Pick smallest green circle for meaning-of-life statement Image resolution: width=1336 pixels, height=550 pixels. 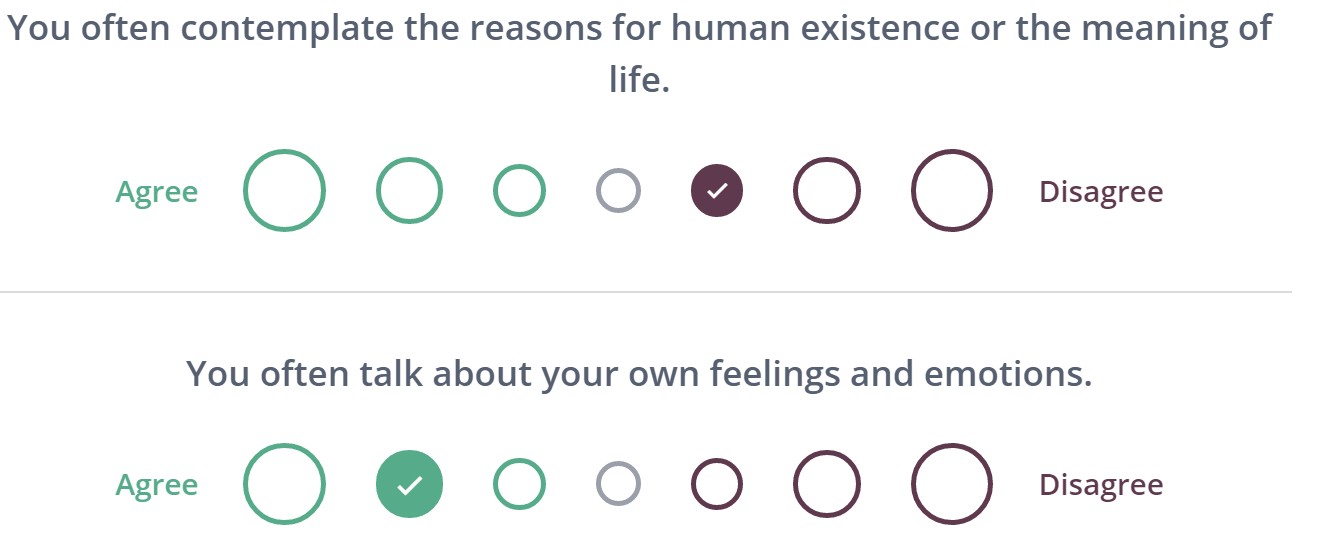click(x=519, y=190)
